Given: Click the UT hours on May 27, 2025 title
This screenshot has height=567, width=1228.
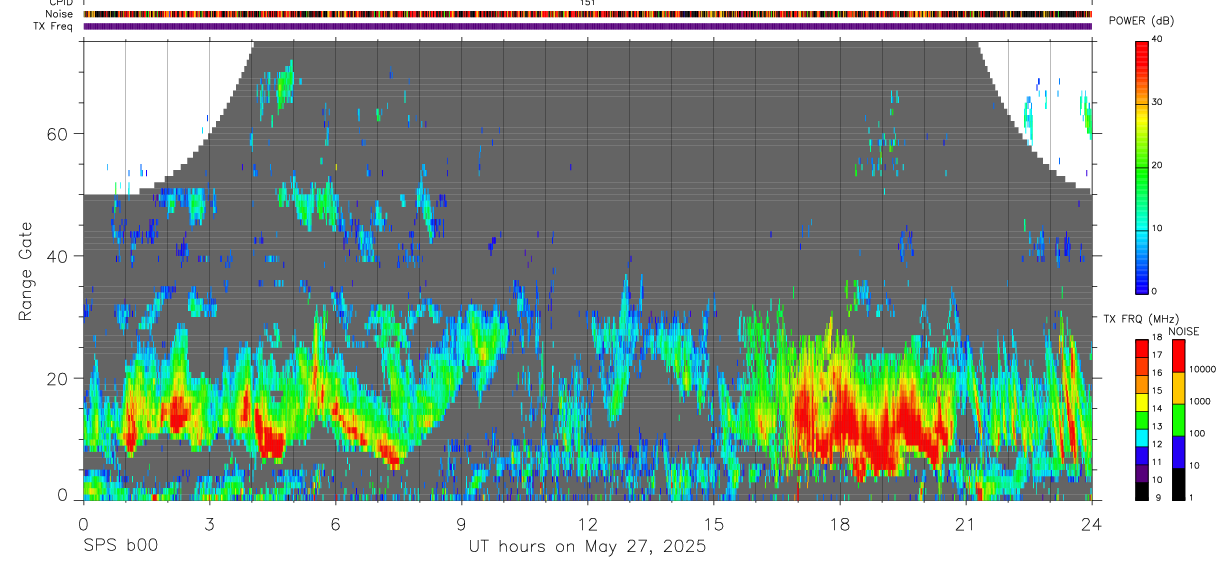Looking at the screenshot, I should coord(588,547).
